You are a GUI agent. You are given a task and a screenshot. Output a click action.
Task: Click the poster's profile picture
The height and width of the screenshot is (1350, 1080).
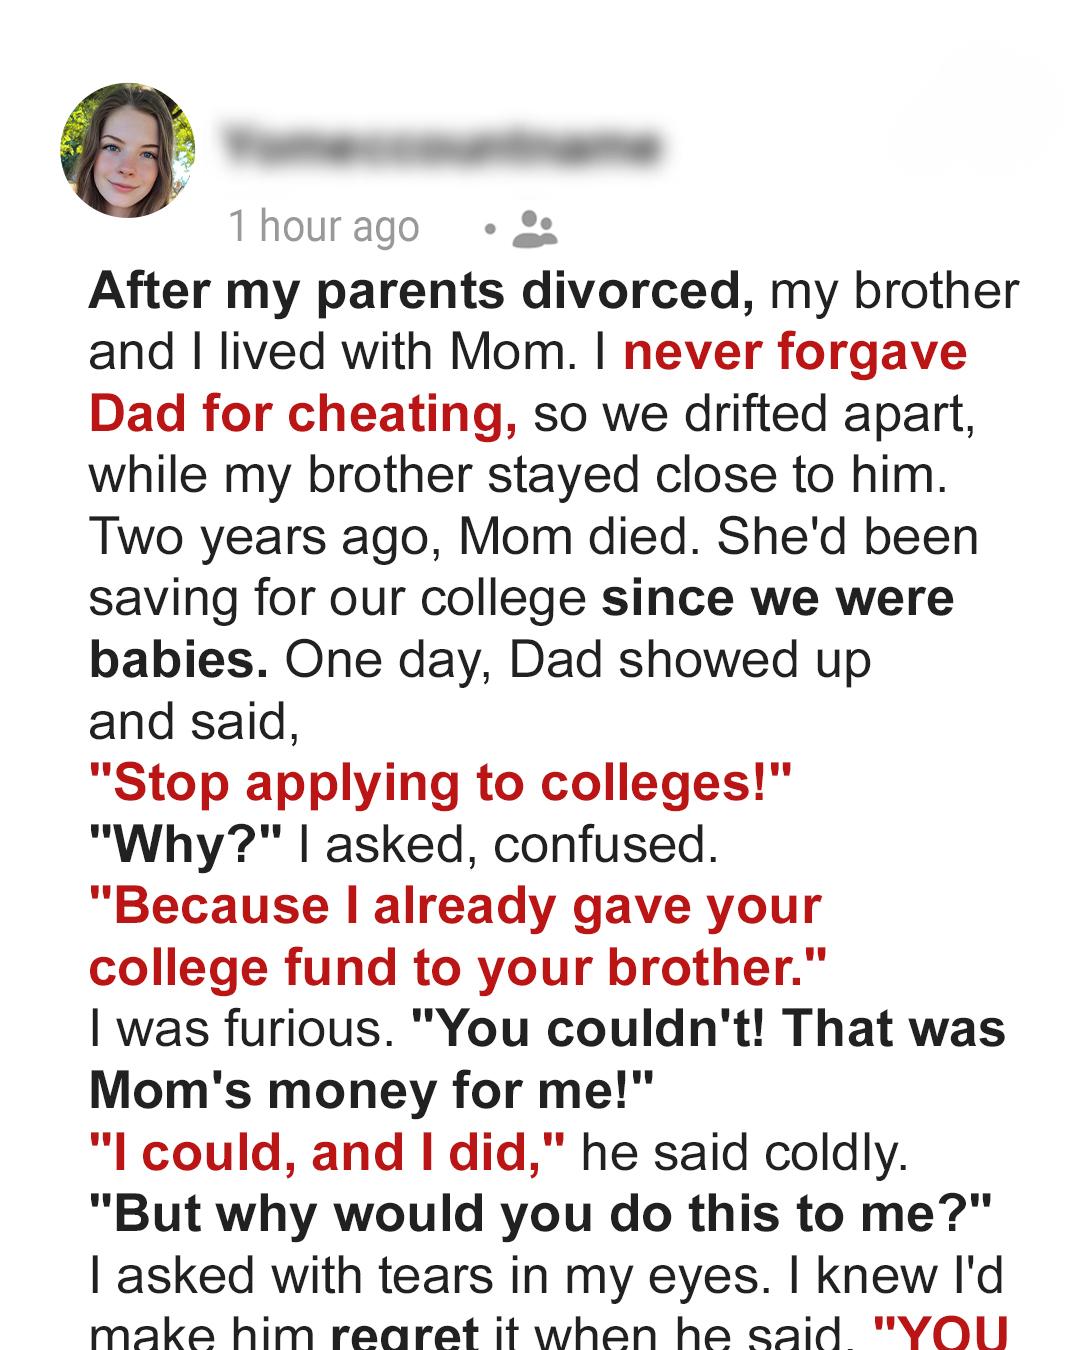[x=128, y=150]
